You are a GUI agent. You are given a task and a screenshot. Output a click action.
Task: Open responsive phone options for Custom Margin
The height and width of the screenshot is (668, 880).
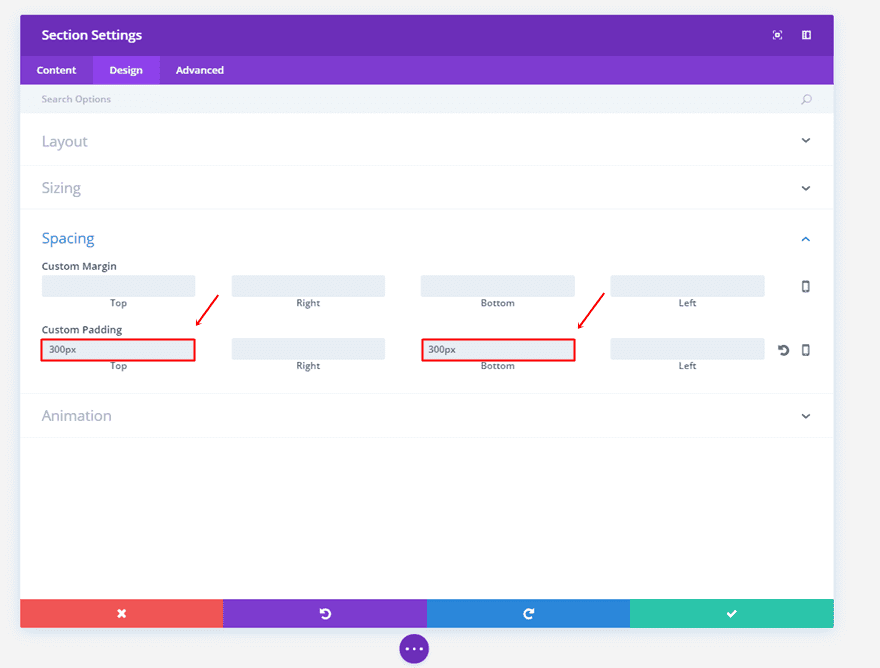(806, 286)
